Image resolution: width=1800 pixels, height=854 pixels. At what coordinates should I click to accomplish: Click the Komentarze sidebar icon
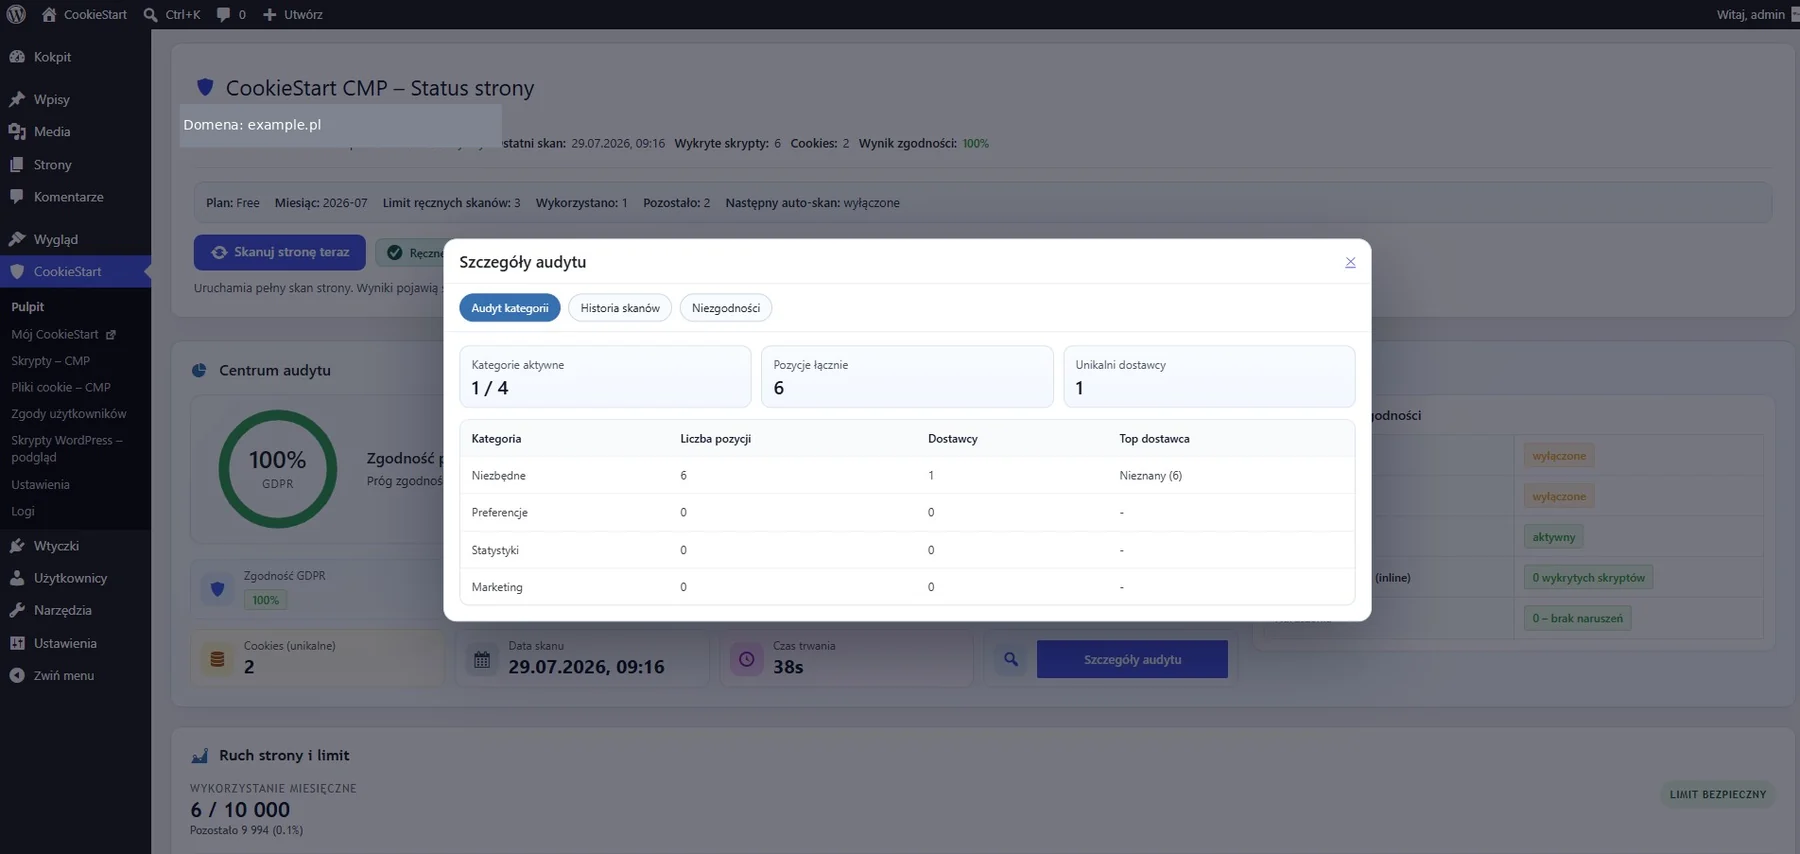17,197
